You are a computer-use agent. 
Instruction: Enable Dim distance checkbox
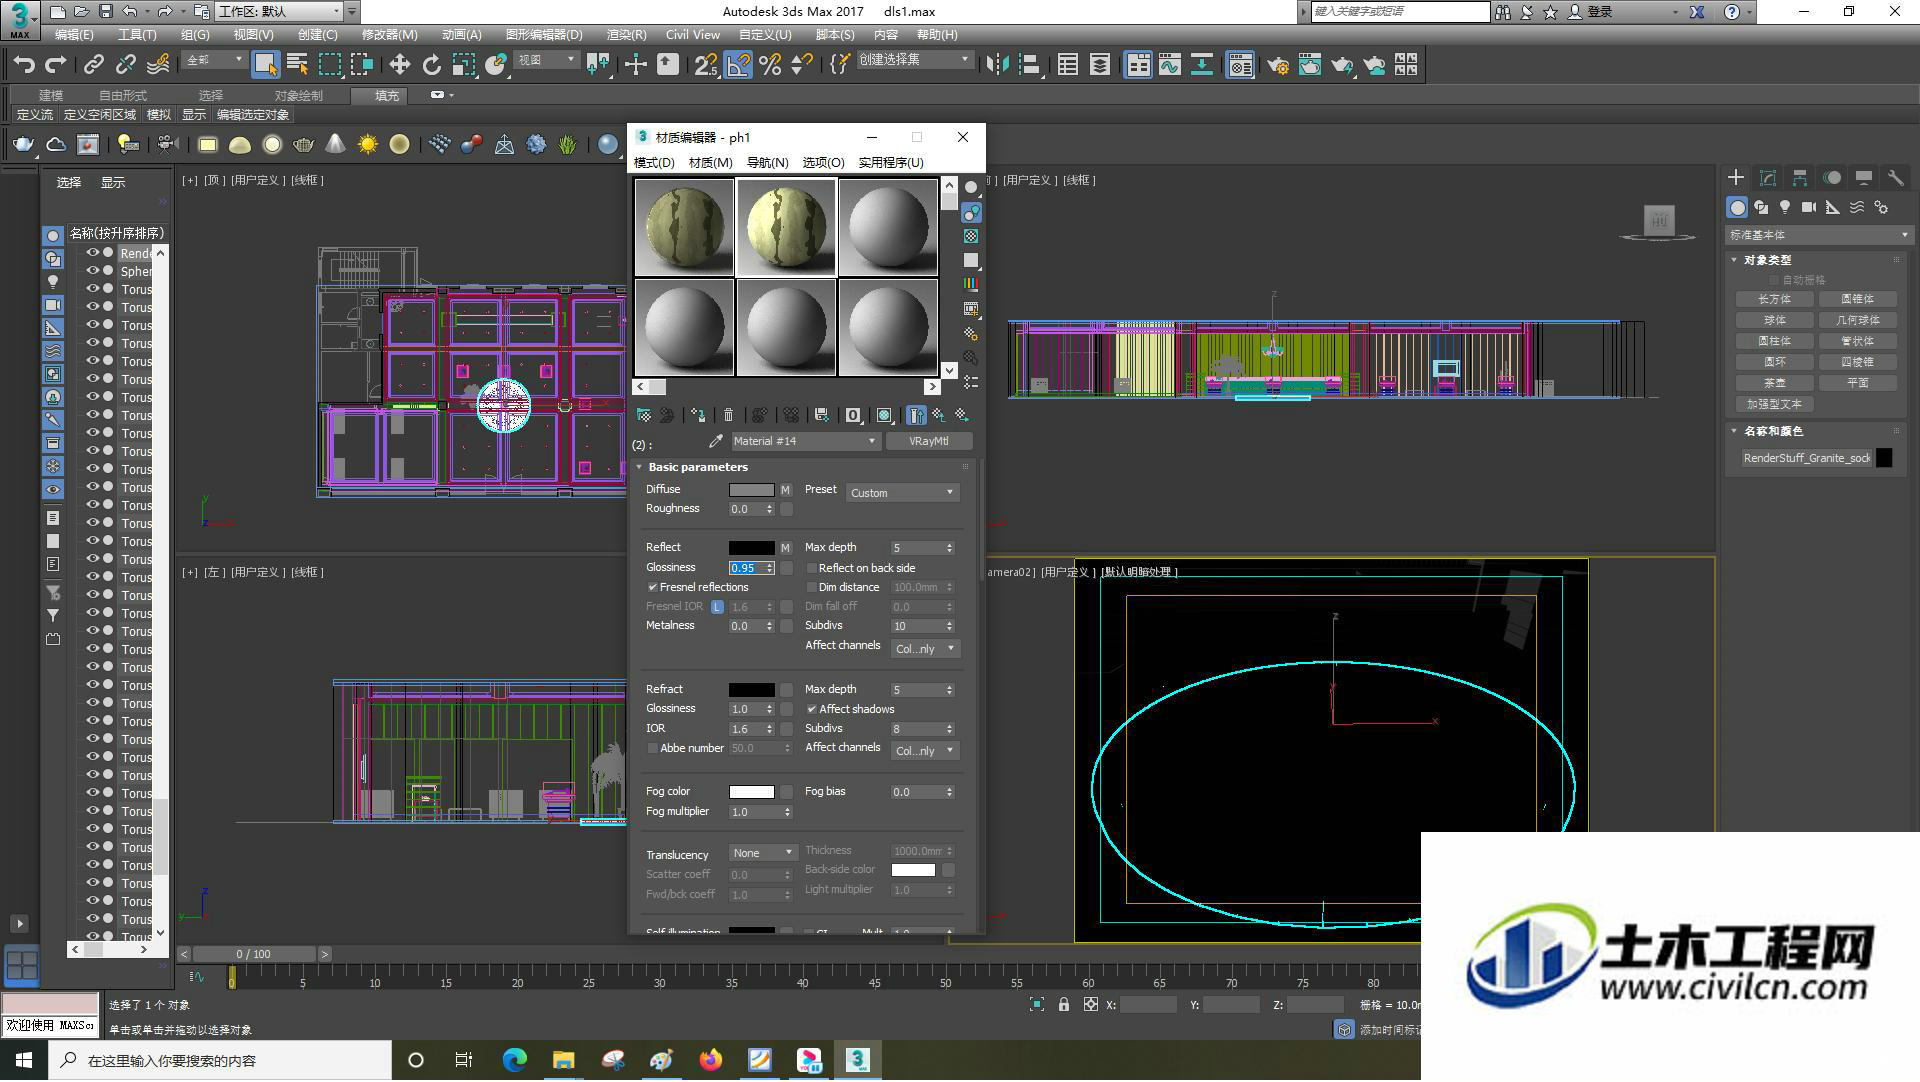[811, 587]
